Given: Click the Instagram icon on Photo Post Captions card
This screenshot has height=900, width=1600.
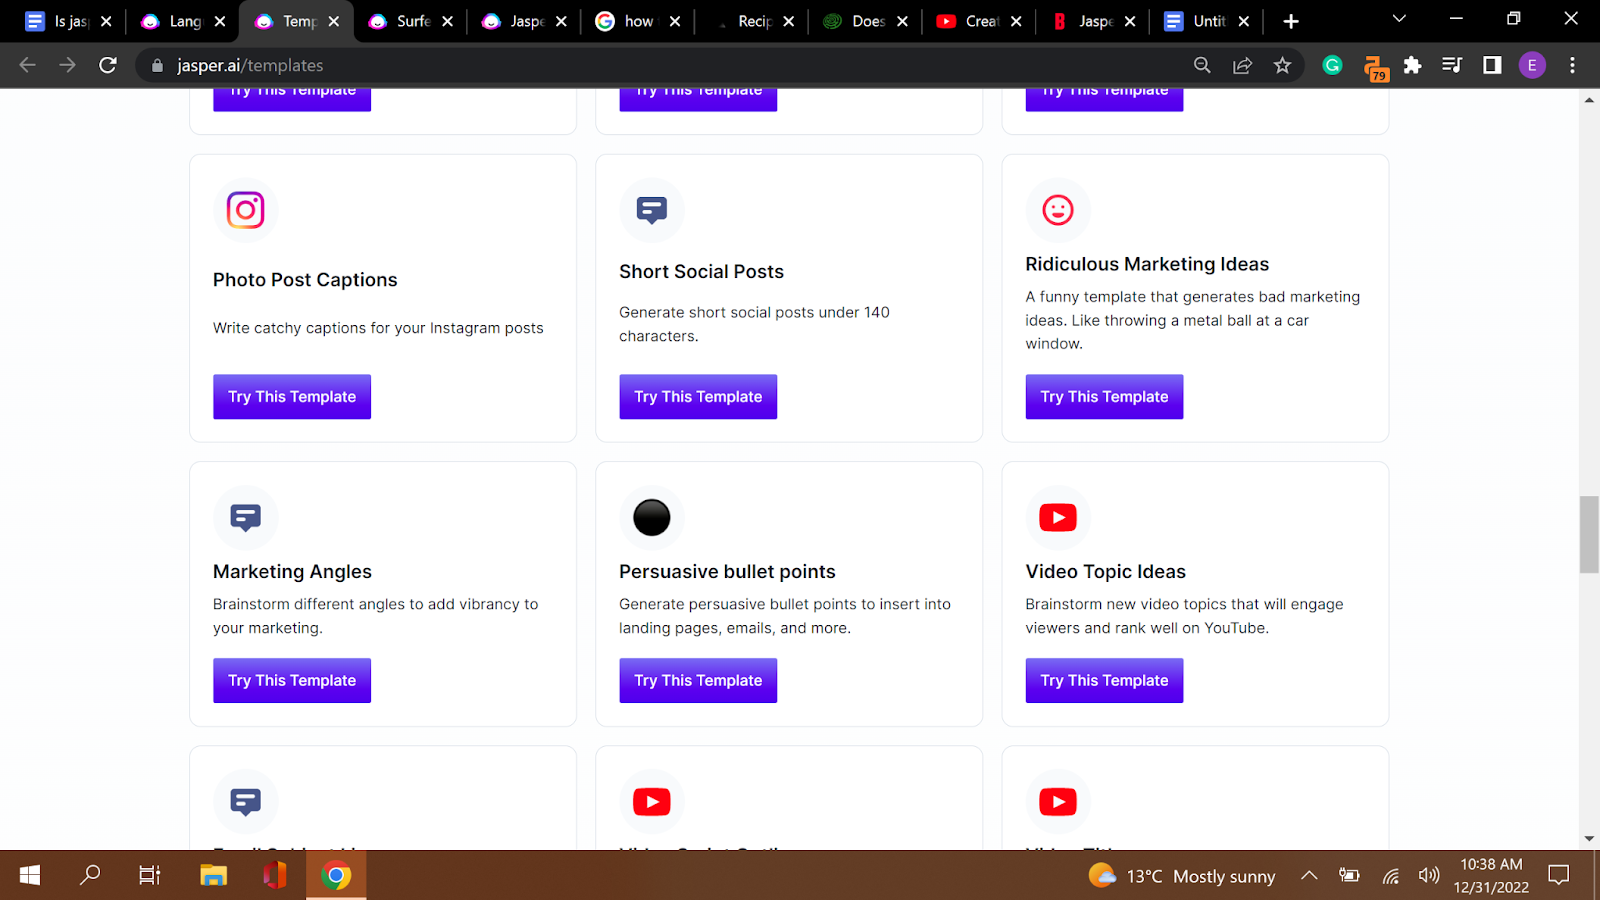Looking at the screenshot, I should point(245,210).
